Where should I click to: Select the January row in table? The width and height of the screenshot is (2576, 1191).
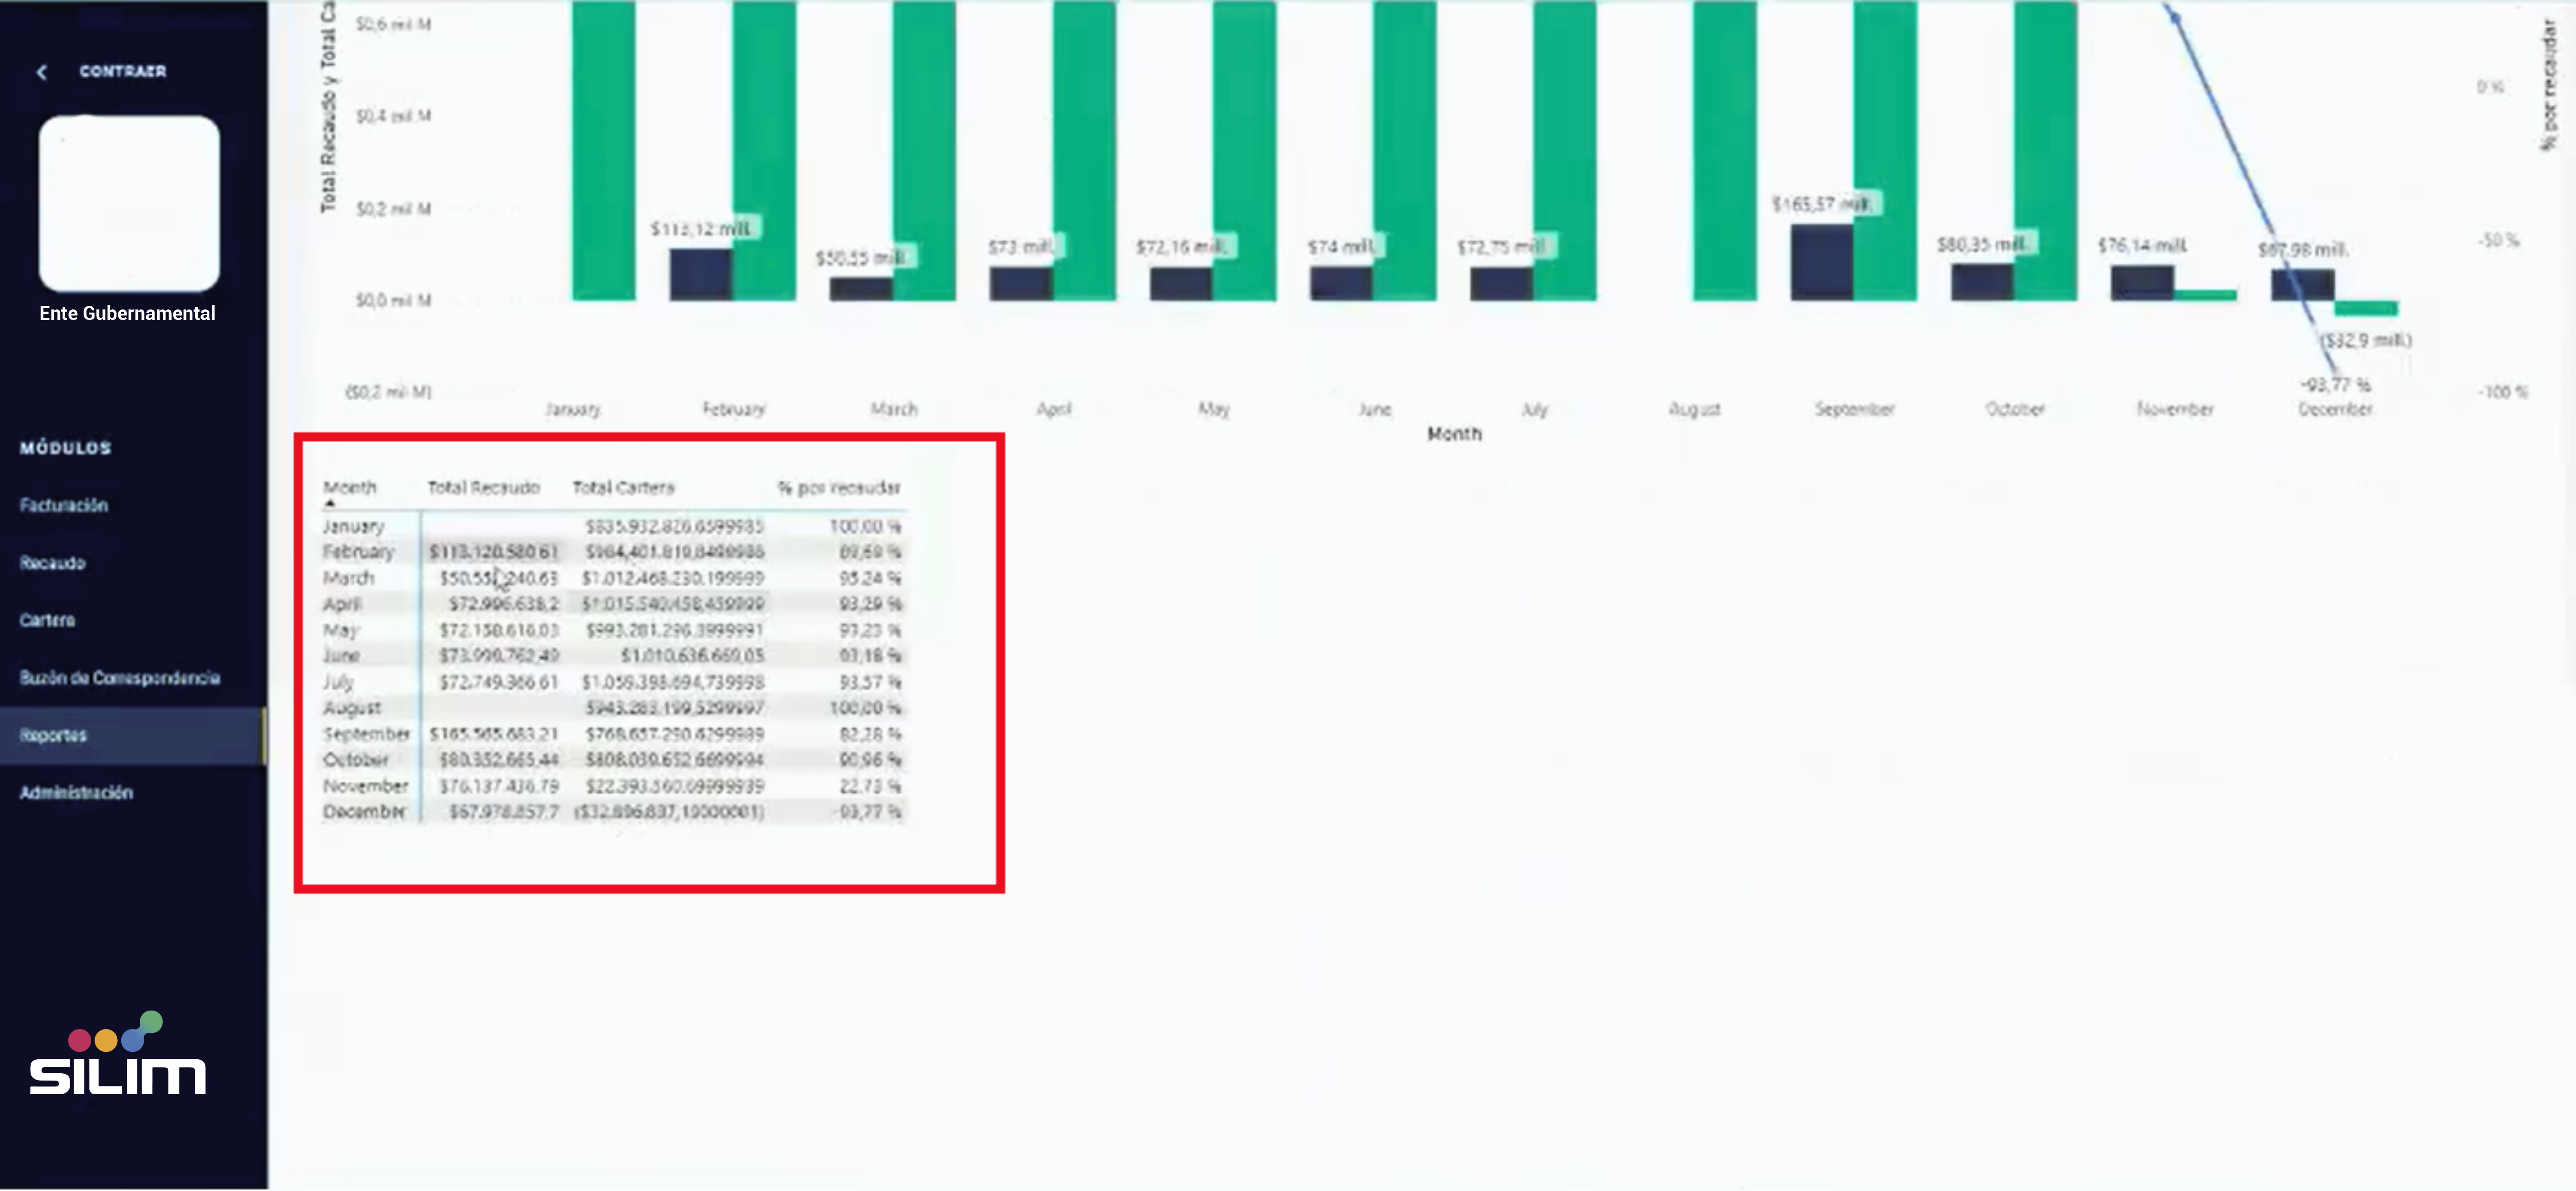pyautogui.click(x=613, y=526)
